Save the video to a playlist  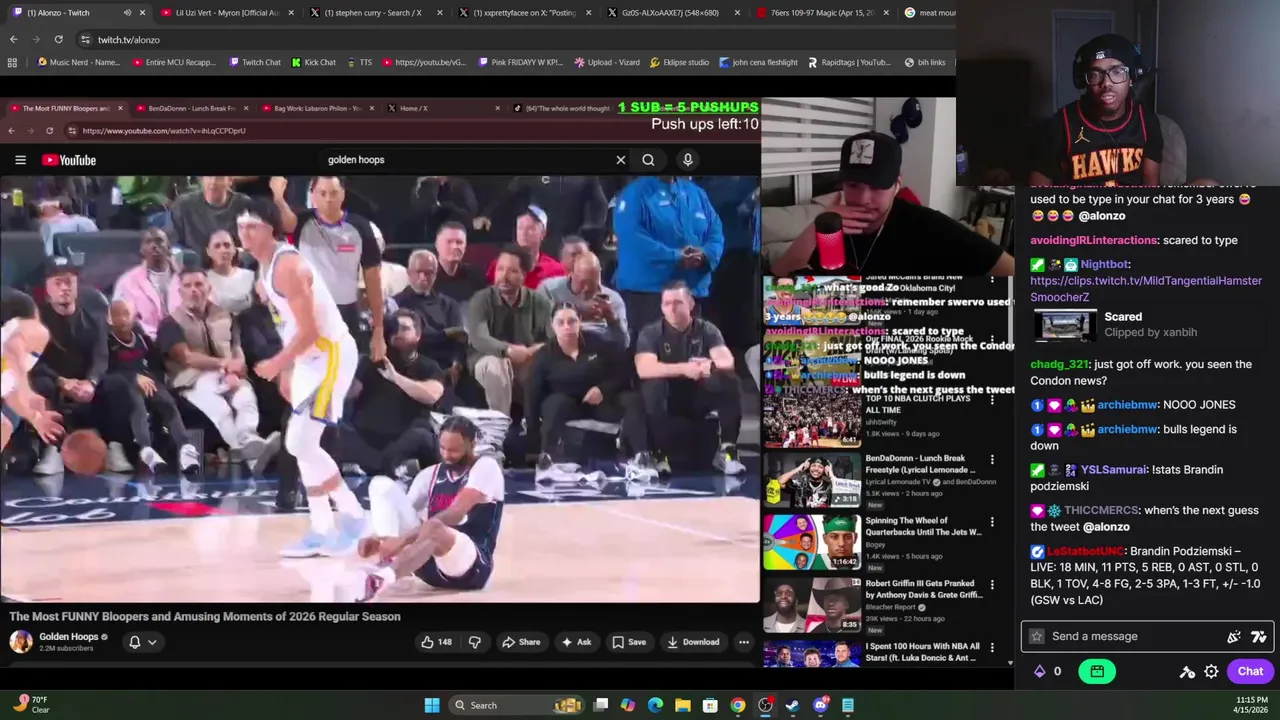coord(629,642)
